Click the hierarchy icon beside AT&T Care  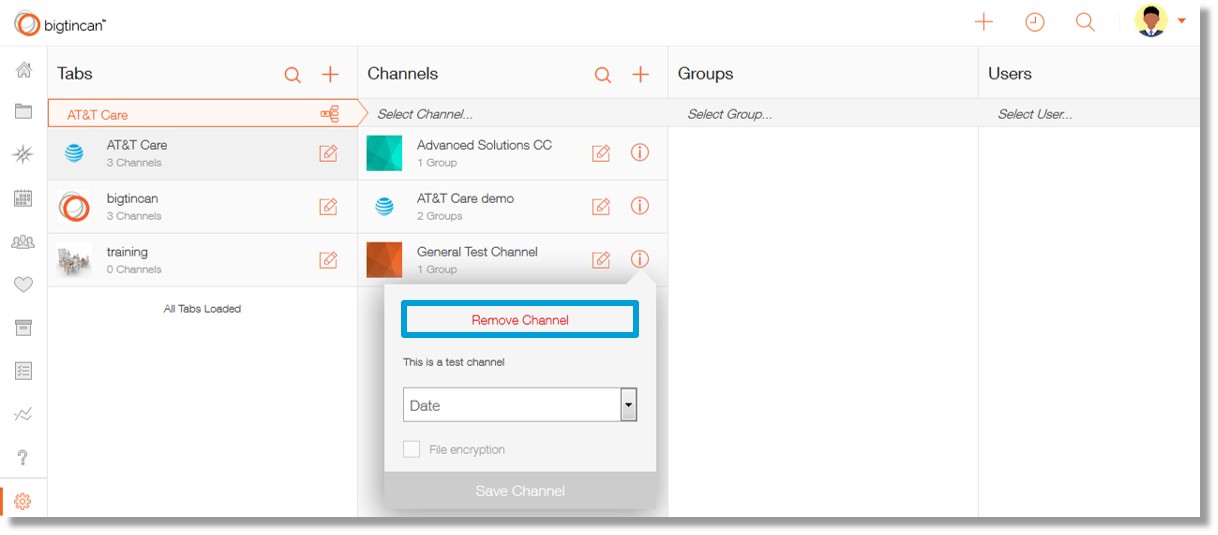[x=329, y=114]
